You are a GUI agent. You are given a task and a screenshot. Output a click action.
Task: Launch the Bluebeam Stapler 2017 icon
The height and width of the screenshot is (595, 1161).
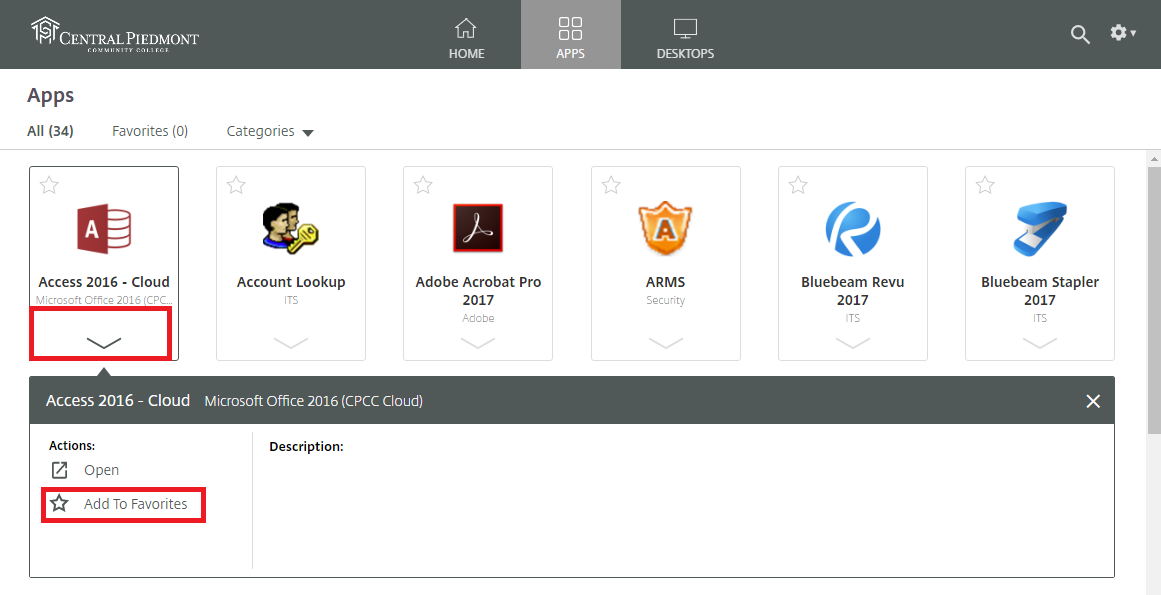pos(1040,229)
